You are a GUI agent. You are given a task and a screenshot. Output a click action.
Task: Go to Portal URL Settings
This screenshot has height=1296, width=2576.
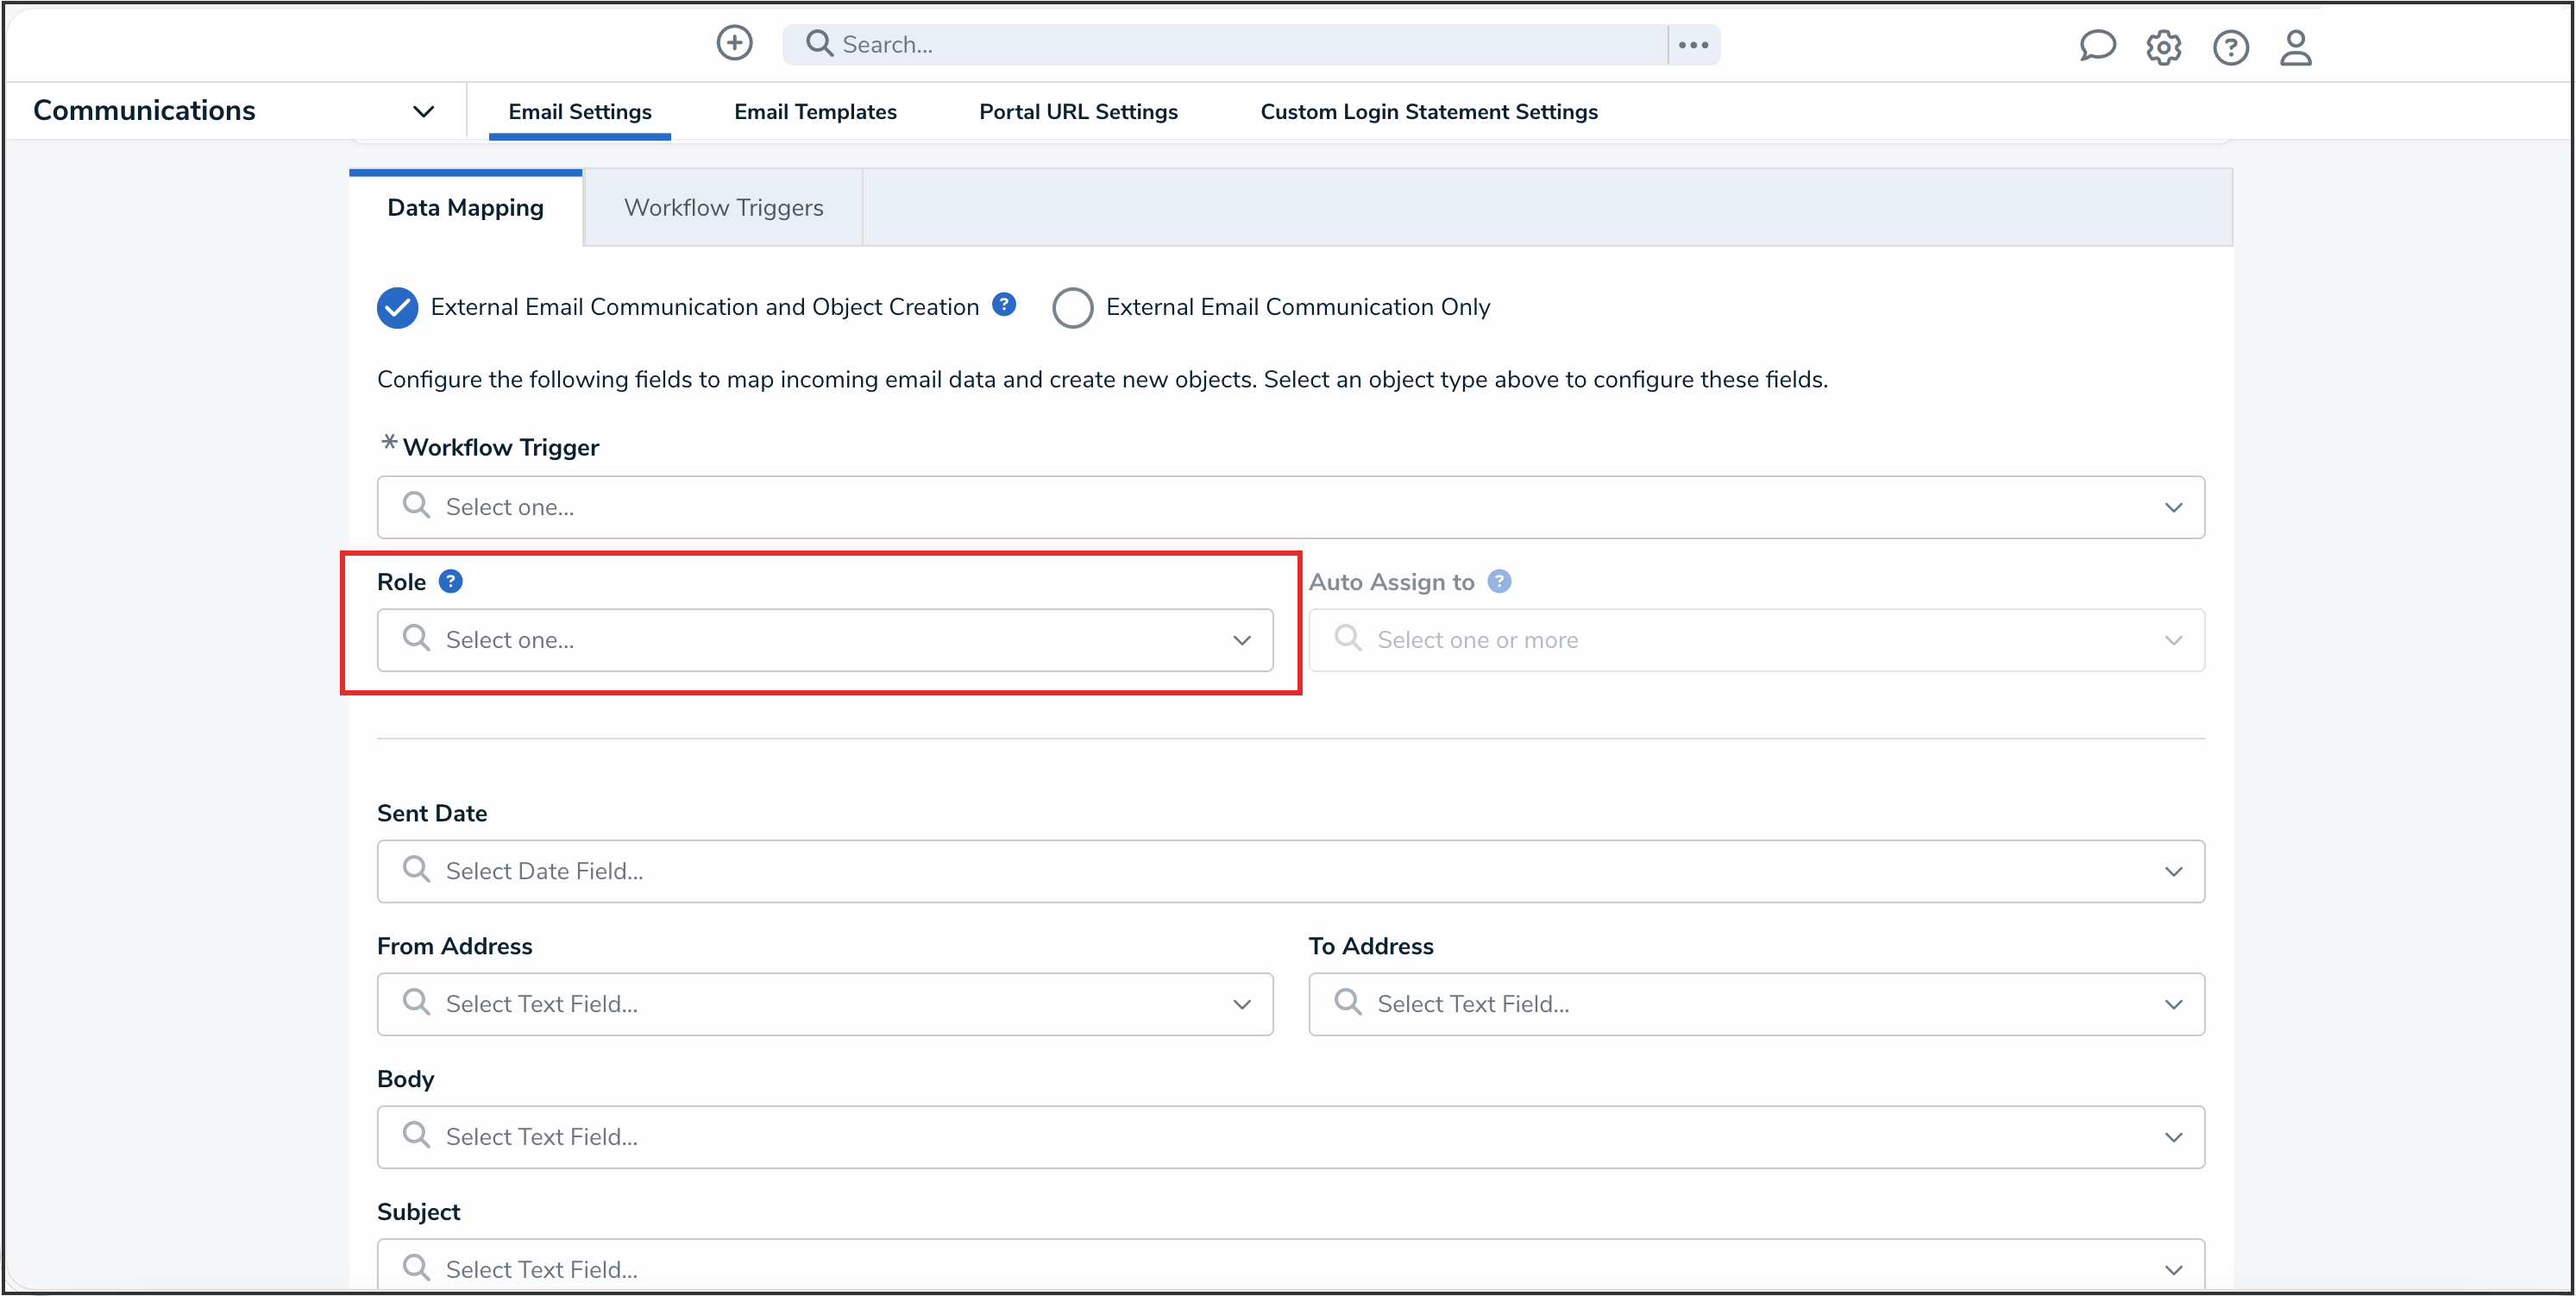[x=1078, y=112]
